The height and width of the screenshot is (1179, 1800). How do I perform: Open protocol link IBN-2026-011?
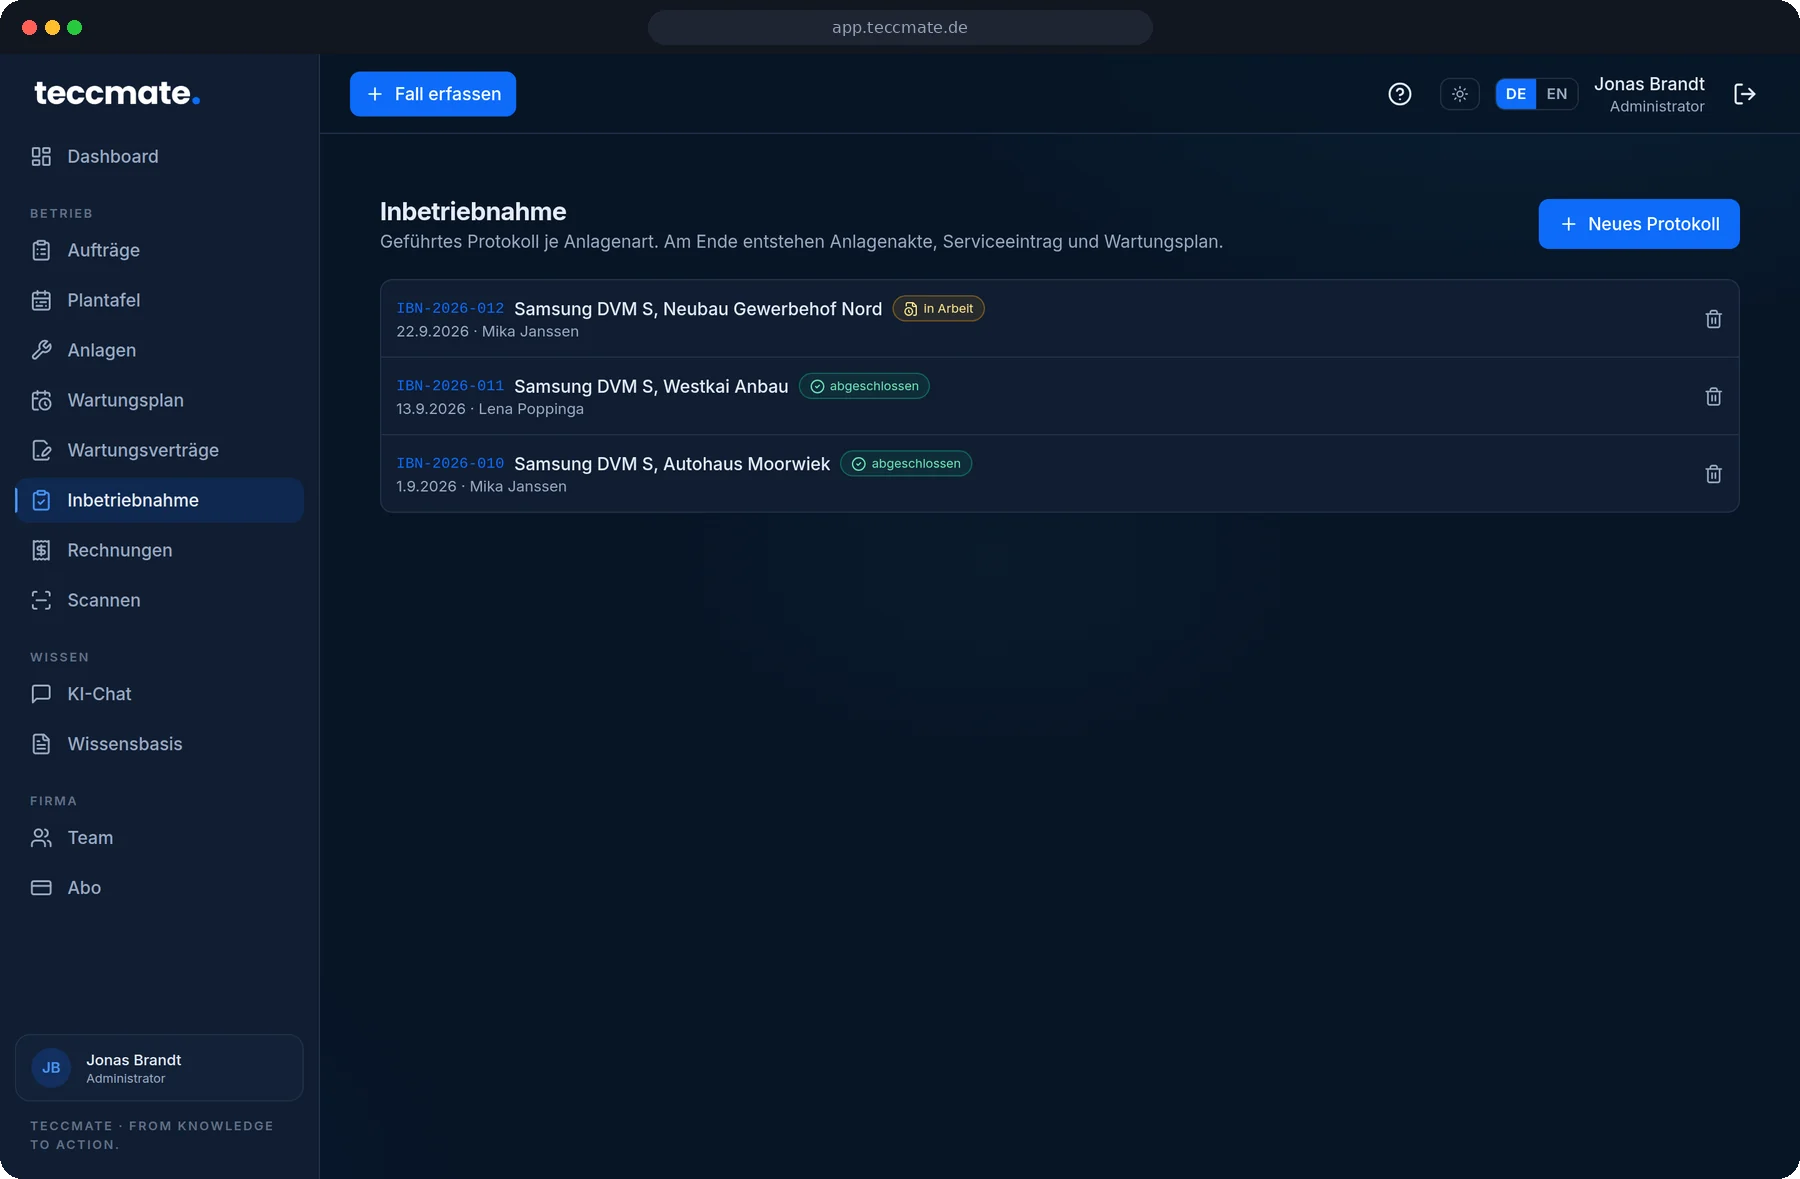[x=450, y=386]
